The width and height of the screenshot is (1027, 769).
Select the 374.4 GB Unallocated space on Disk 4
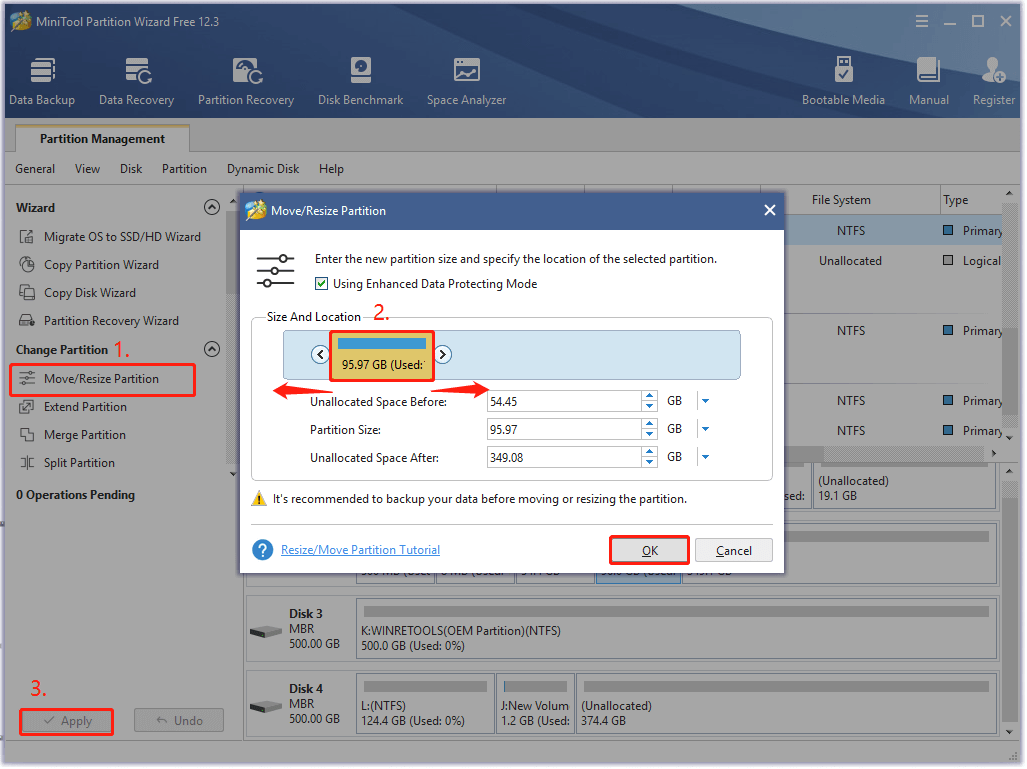[x=786, y=703]
